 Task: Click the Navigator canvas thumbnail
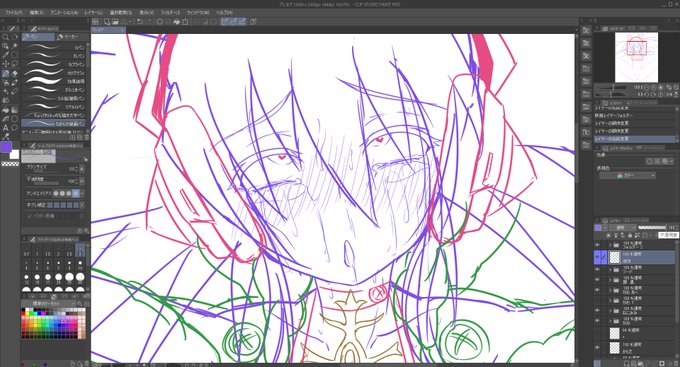pos(636,57)
